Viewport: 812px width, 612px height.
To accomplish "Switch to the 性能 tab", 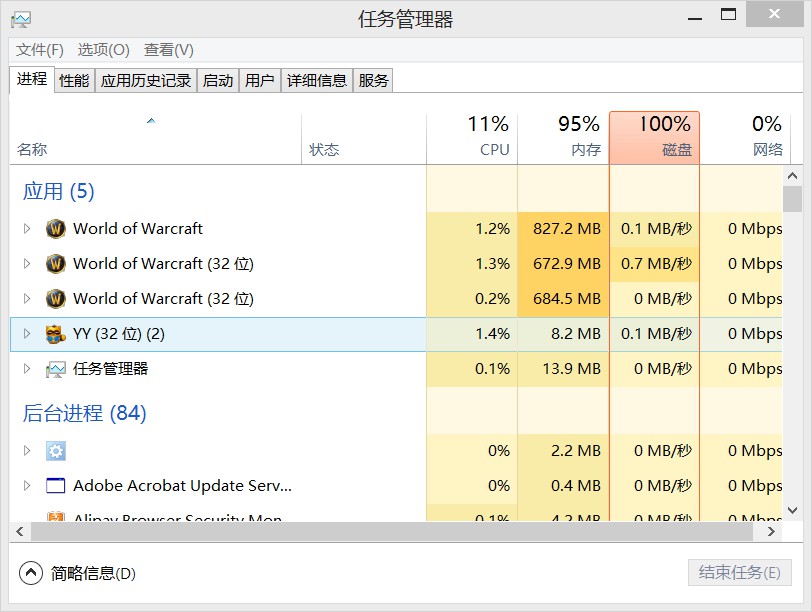I will 74,81.
